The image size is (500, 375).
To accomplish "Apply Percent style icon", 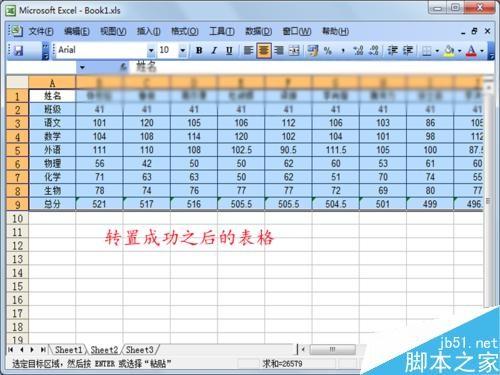I will pyautogui.click(x=328, y=51).
